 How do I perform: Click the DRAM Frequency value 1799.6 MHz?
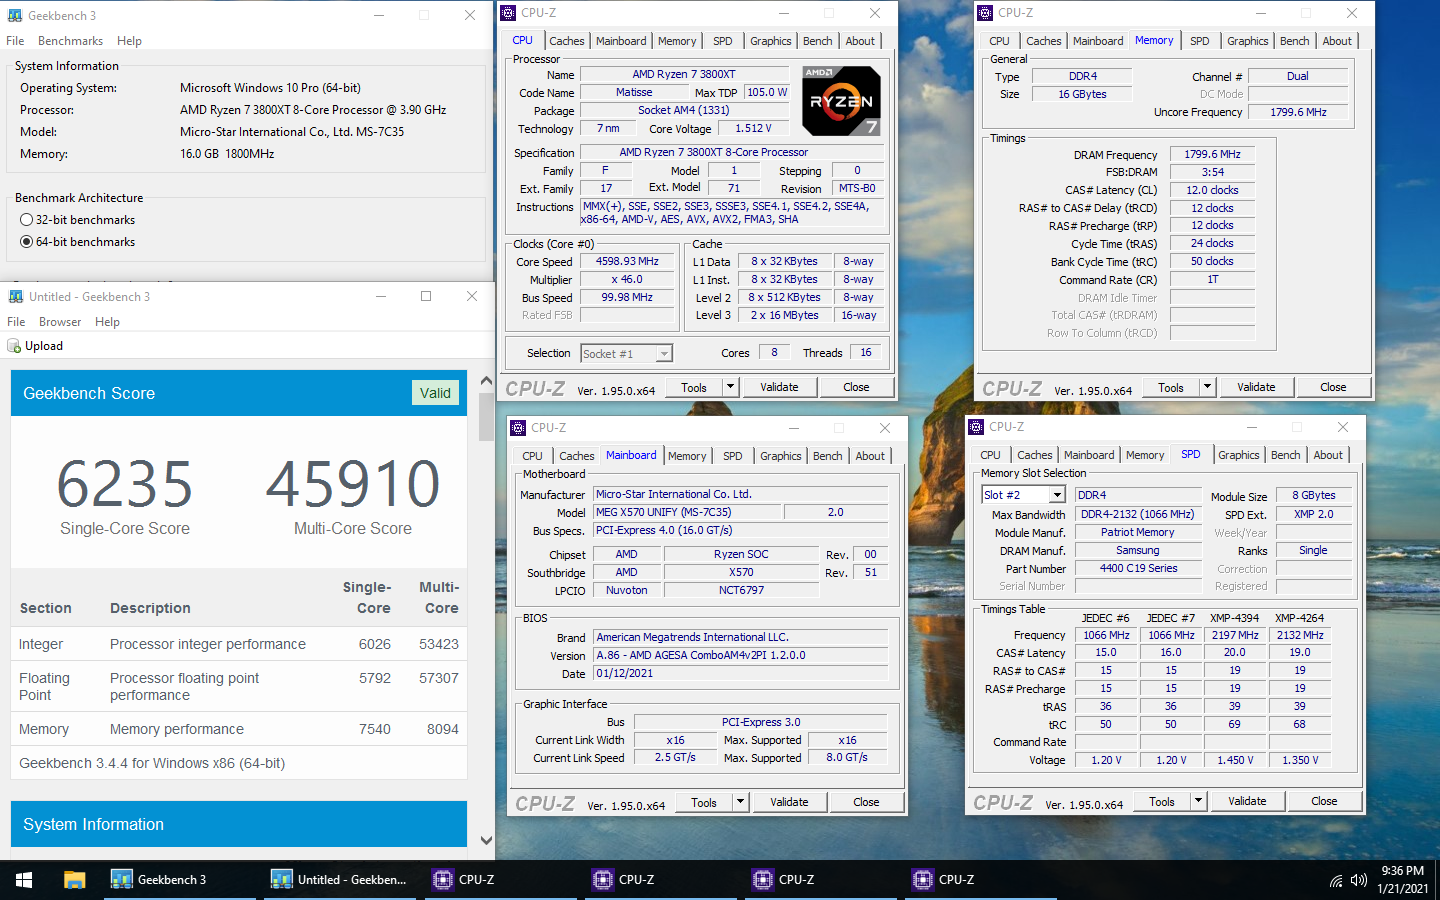pos(1212,154)
